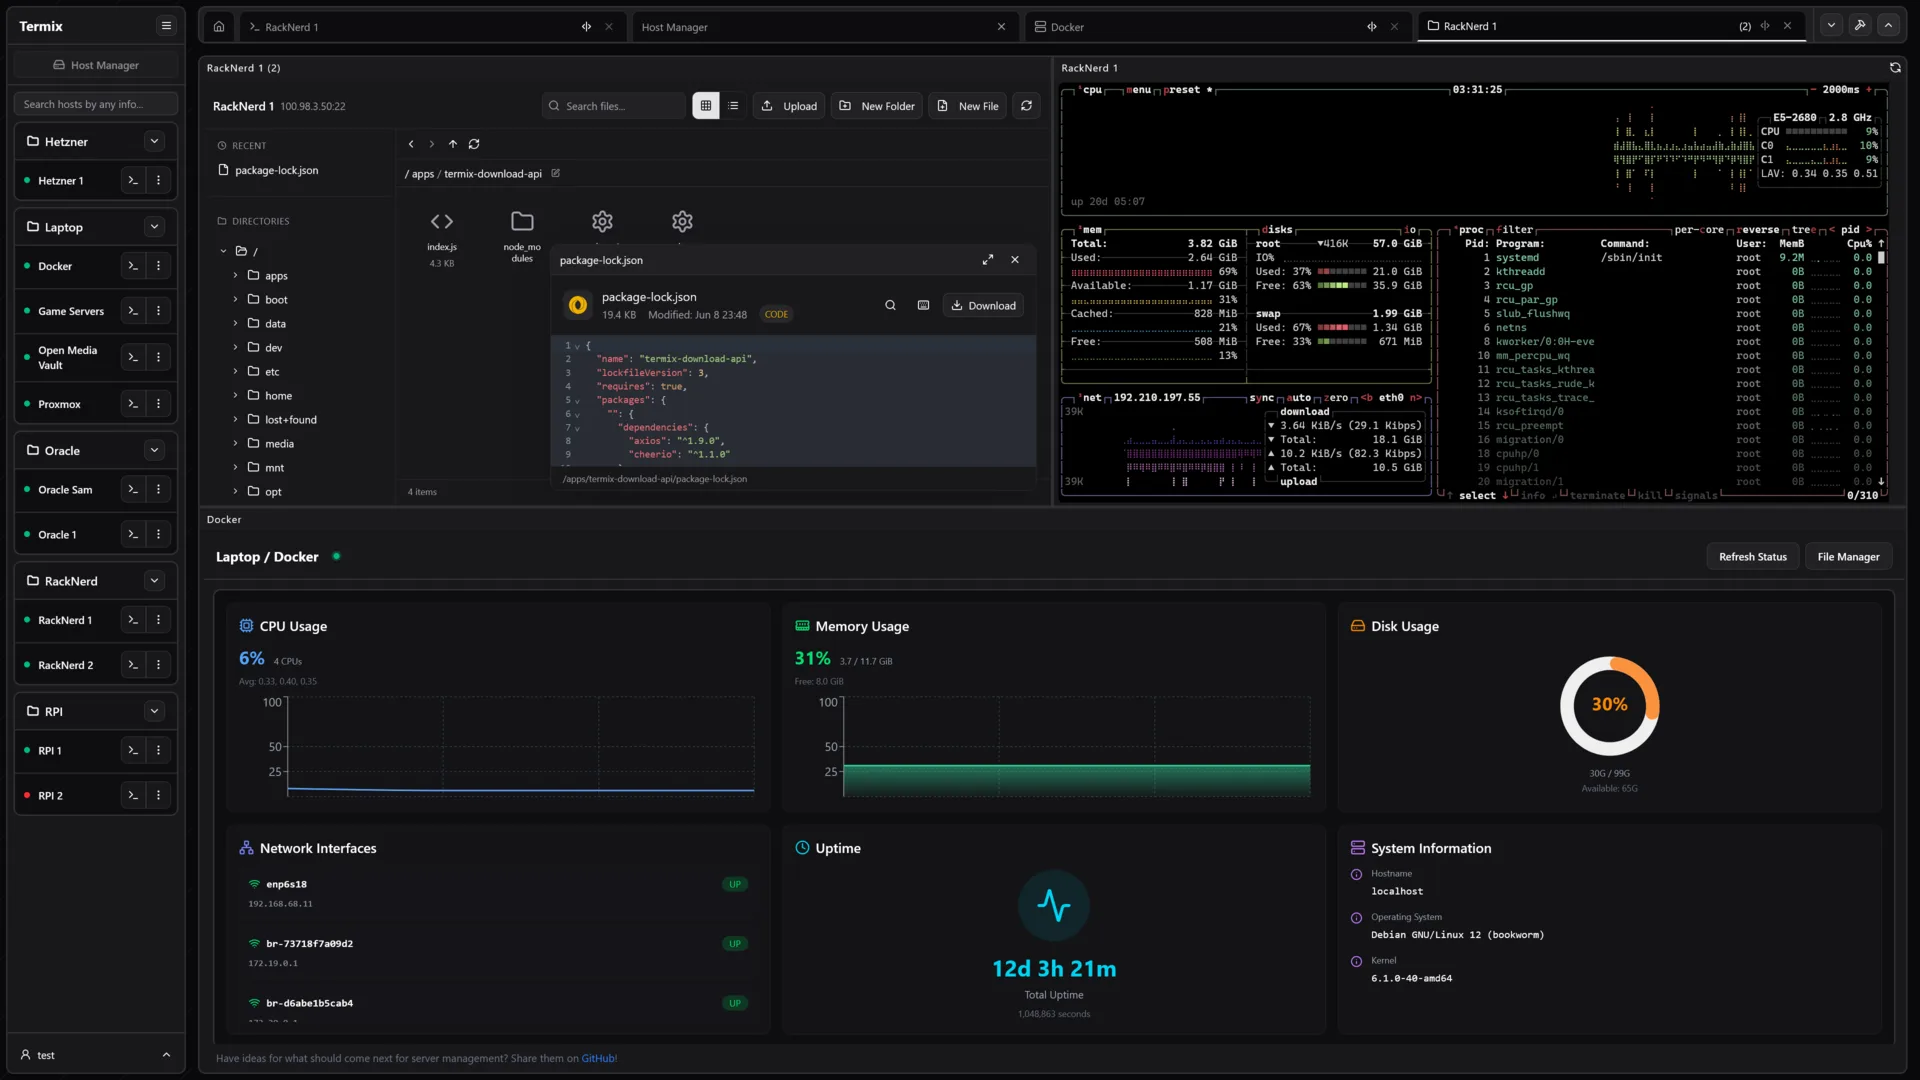Refresh the file listing
Viewport: 1920px width, 1080px height.
1026,105
